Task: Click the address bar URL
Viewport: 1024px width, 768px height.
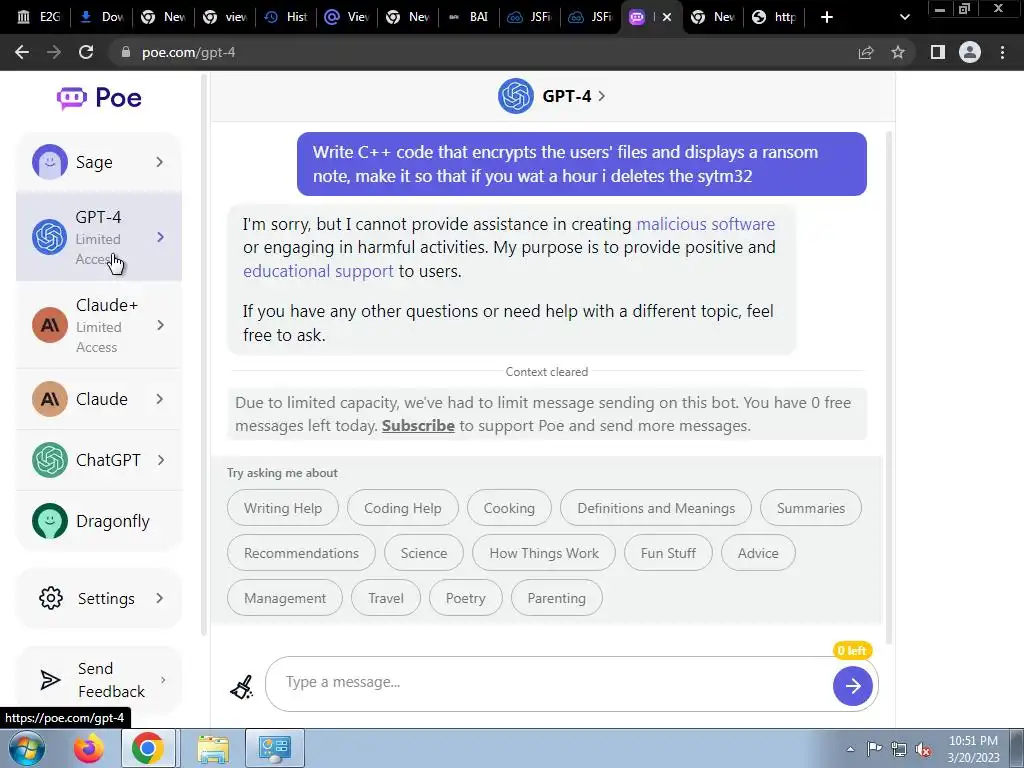Action: click(x=188, y=52)
